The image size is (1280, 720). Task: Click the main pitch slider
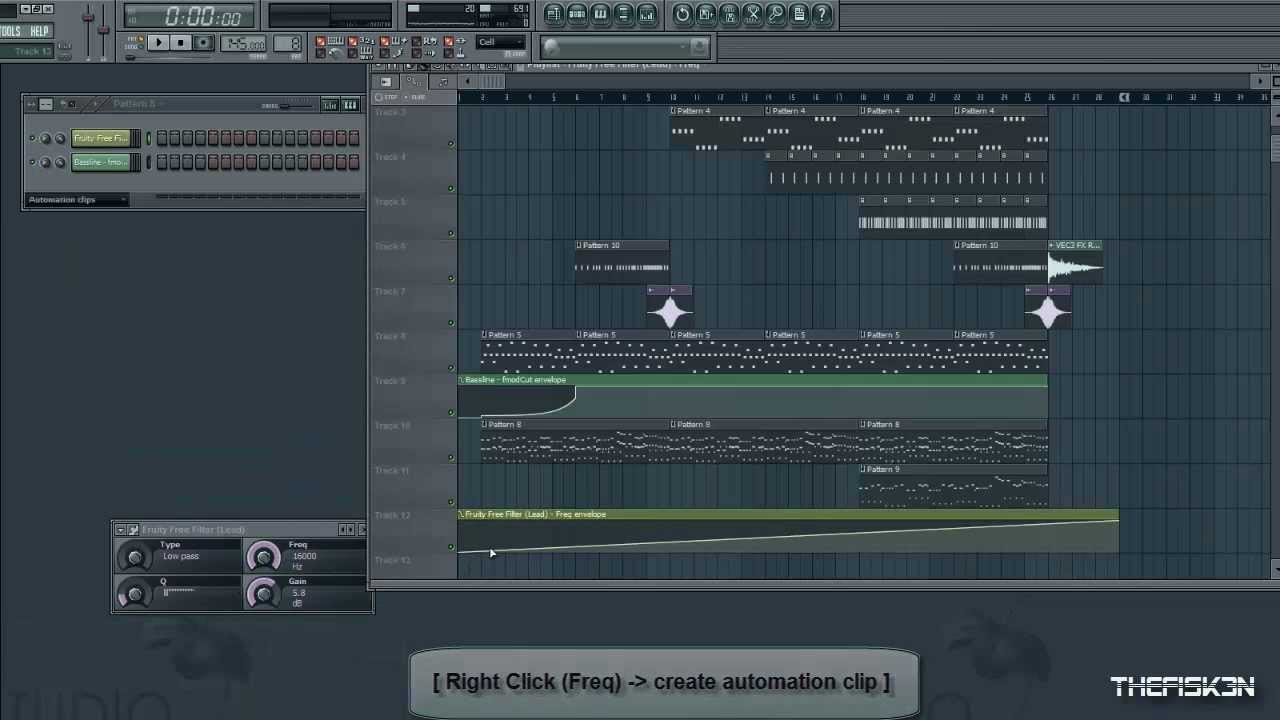click(104, 28)
